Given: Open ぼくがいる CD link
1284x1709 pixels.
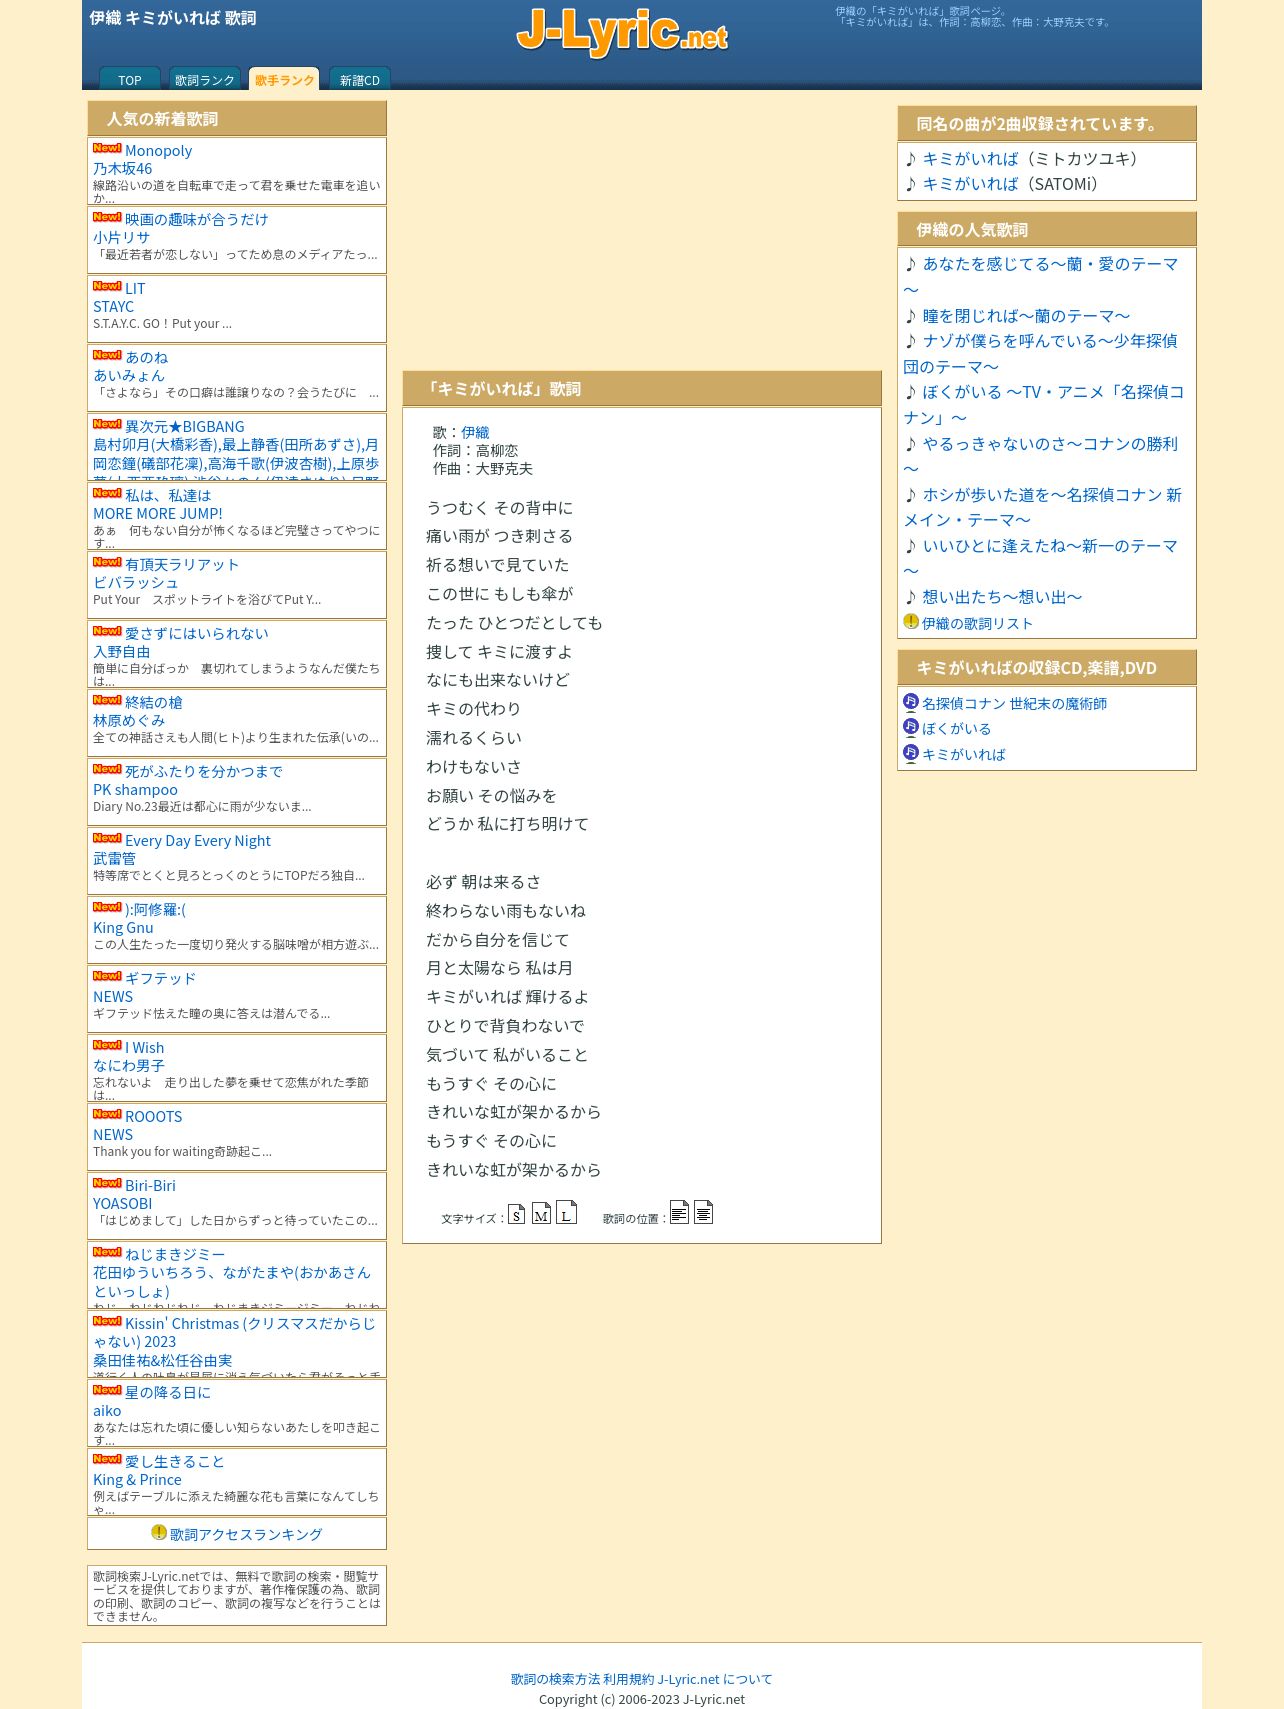Looking at the screenshot, I should point(956,728).
